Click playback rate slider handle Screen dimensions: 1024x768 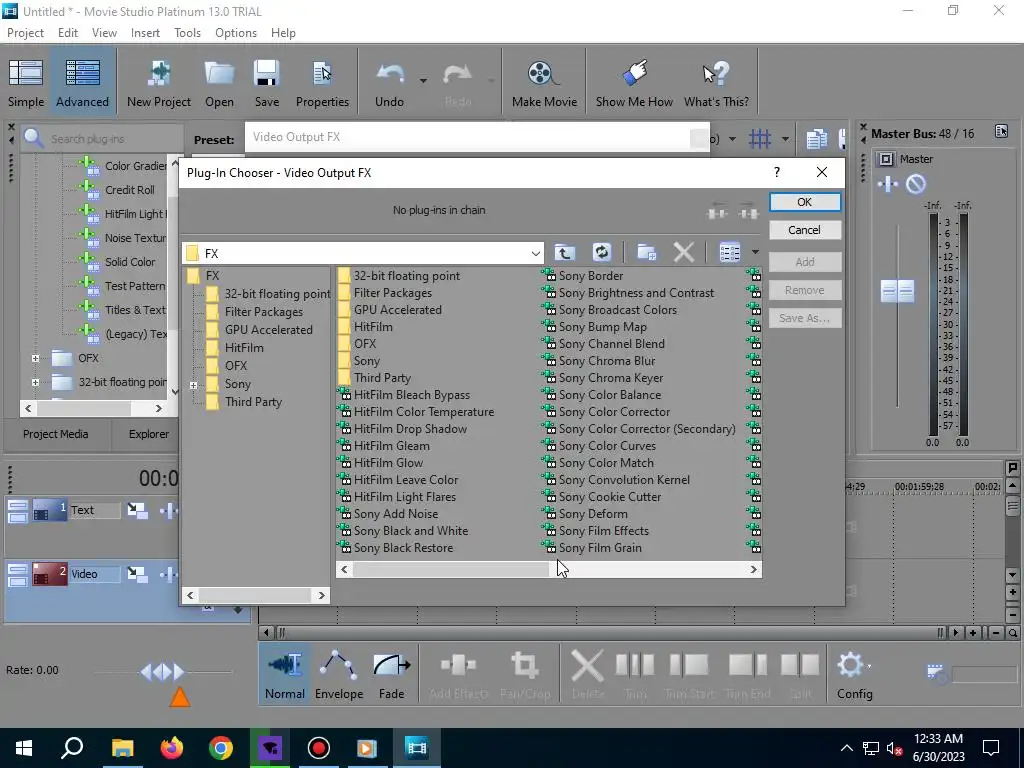tap(163, 671)
